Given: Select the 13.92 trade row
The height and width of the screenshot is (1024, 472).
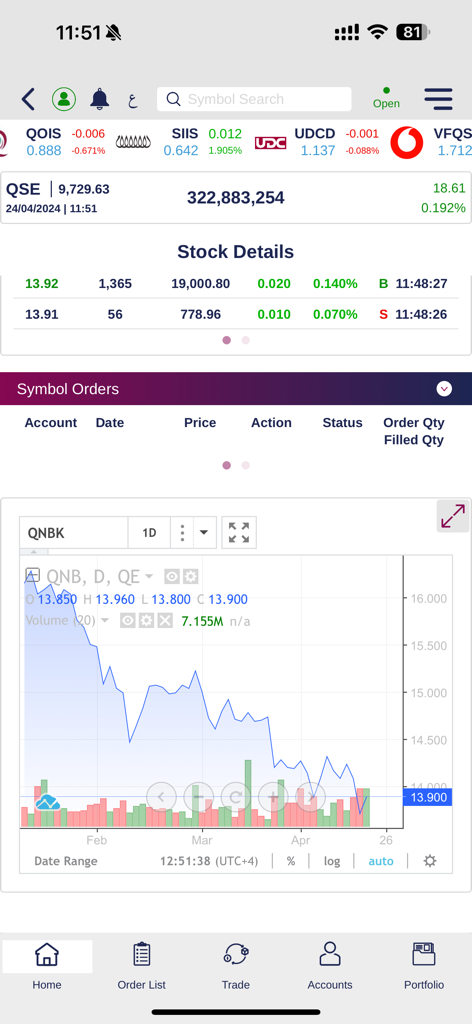Looking at the screenshot, I should pyautogui.click(x=236, y=284).
